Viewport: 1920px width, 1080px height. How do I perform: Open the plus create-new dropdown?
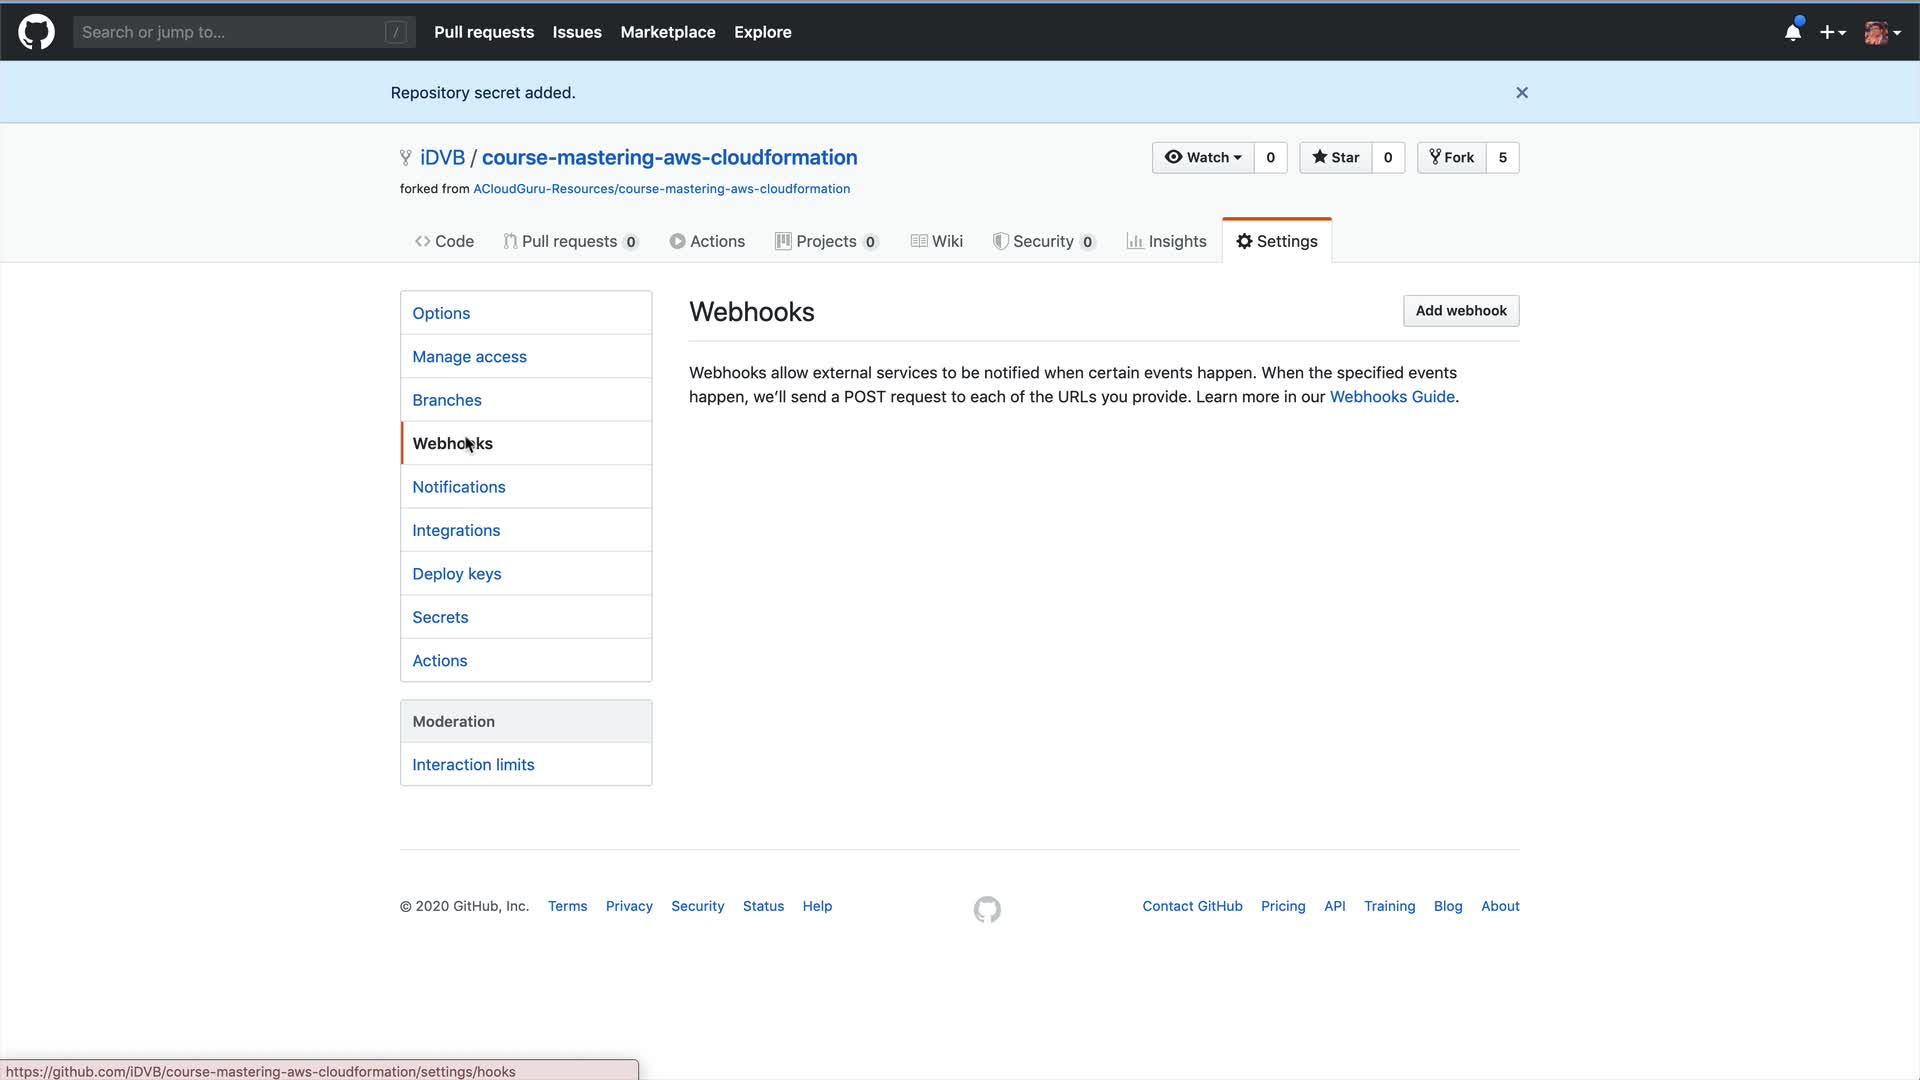click(x=1832, y=32)
